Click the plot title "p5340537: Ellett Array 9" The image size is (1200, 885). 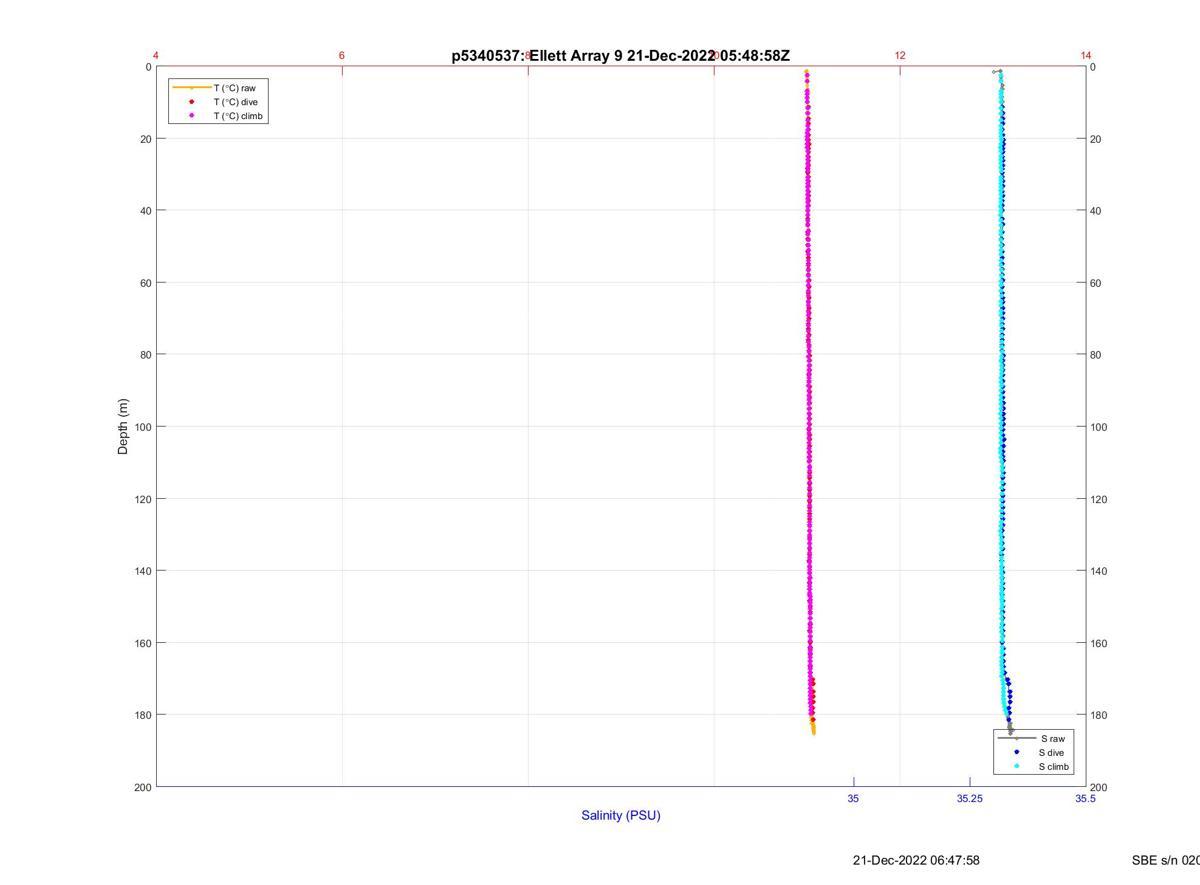[537, 56]
